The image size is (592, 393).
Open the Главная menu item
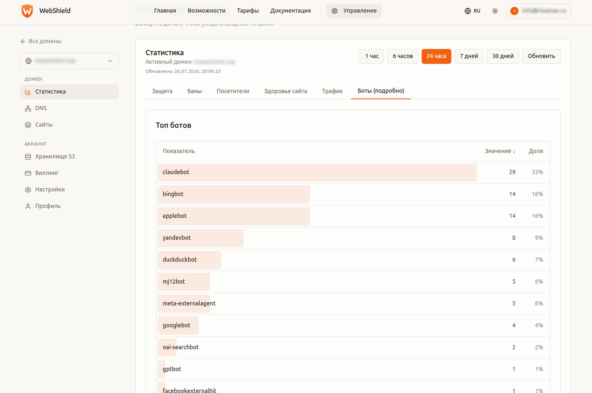click(x=165, y=11)
